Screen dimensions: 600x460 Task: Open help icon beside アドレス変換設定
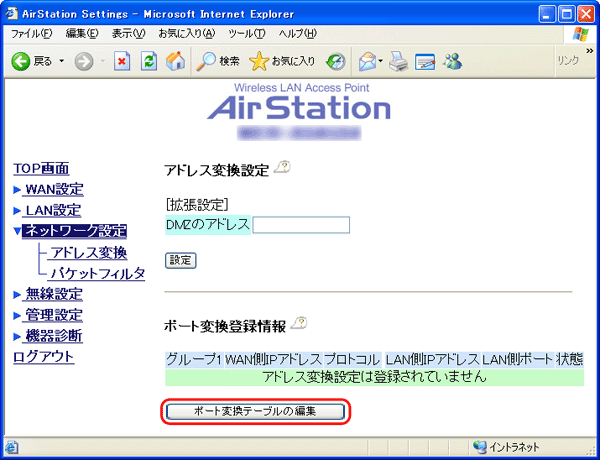(x=283, y=167)
